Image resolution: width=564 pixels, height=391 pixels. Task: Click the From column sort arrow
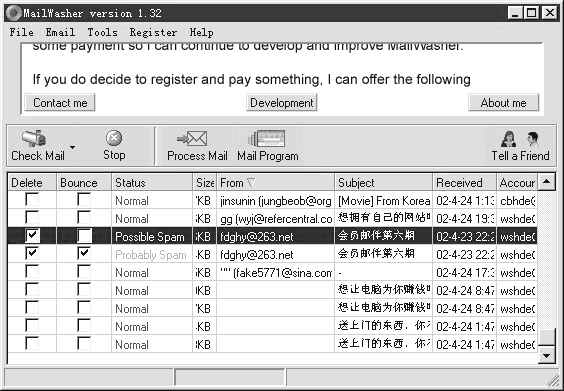[251, 183]
